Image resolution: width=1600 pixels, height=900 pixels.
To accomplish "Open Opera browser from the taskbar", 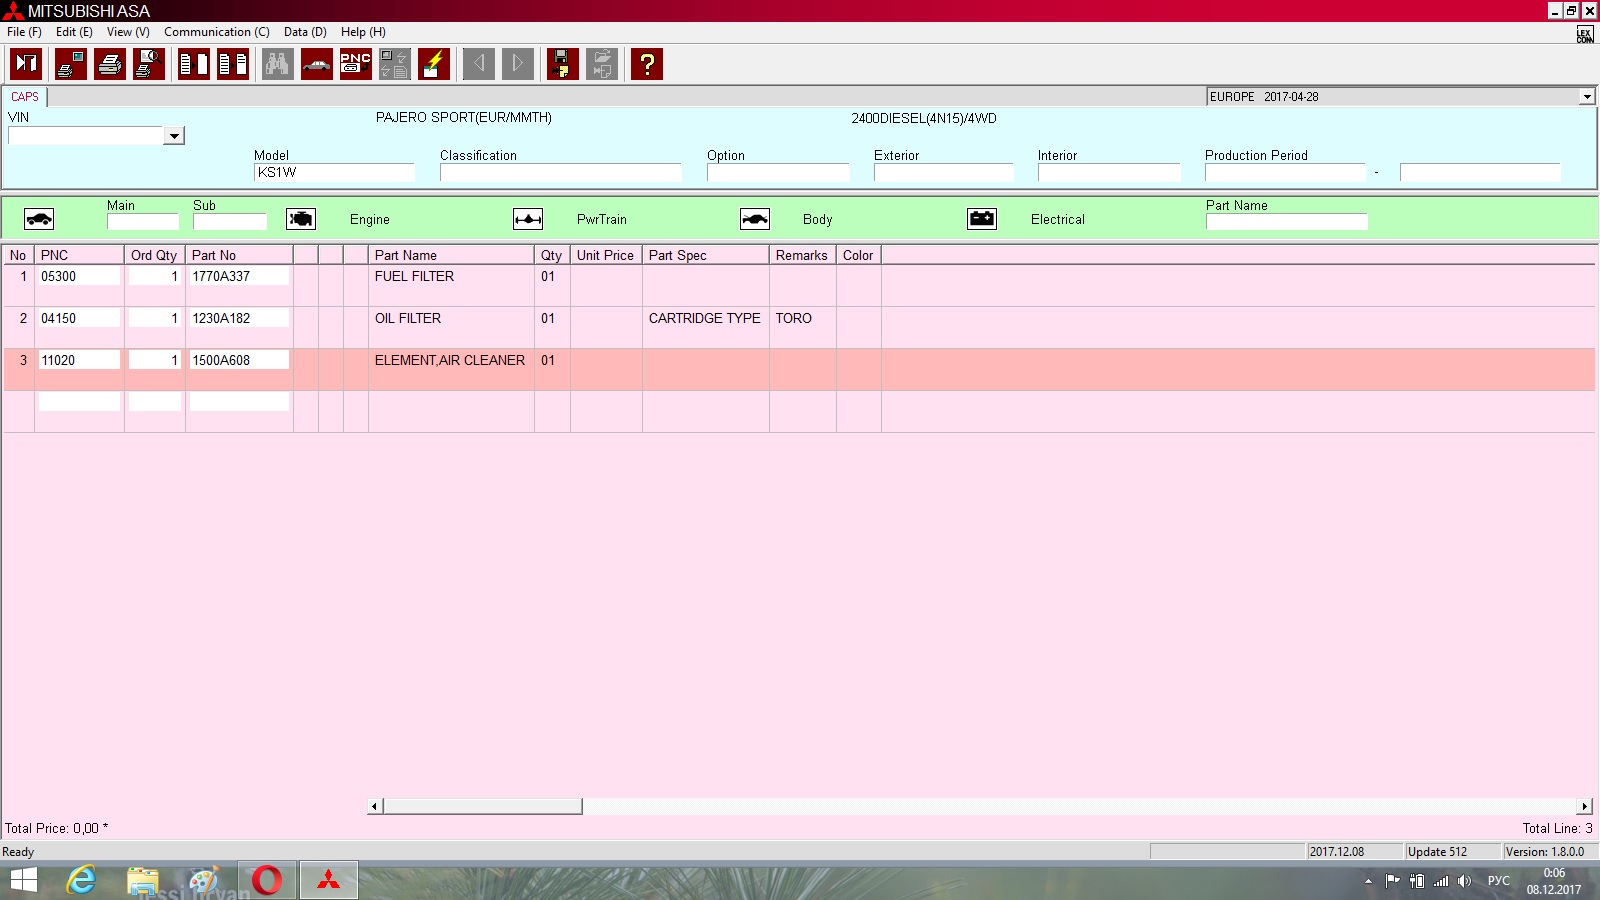I will pyautogui.click(x=267, y=880).
